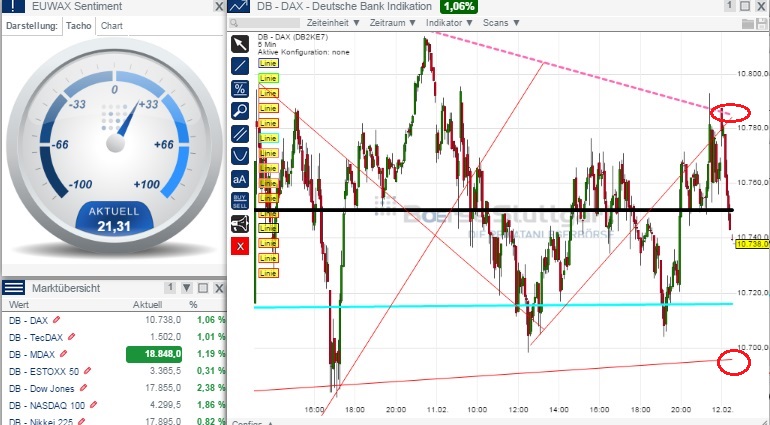The width and height of the screenshot is (770, 425).
Task: Click the pencil icon next to DB - NASDAQ 100
Action: point(93,405)
